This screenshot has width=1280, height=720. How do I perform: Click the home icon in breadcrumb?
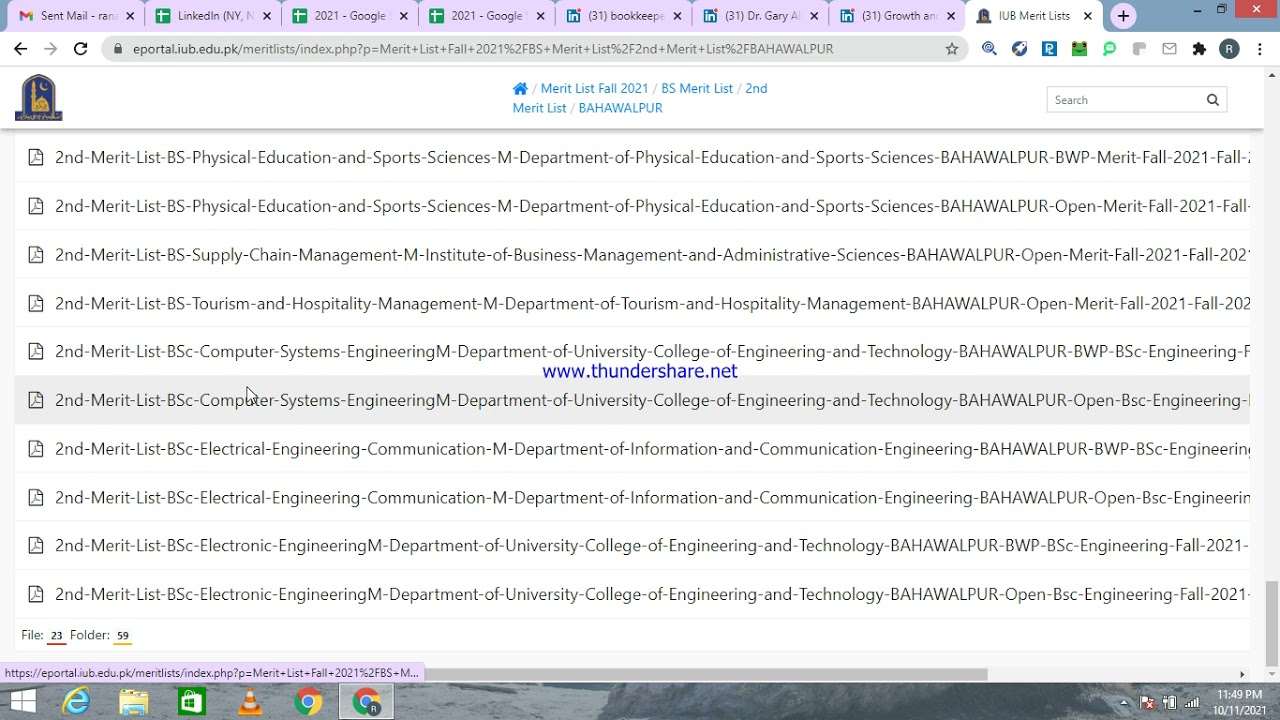[520, 88]
